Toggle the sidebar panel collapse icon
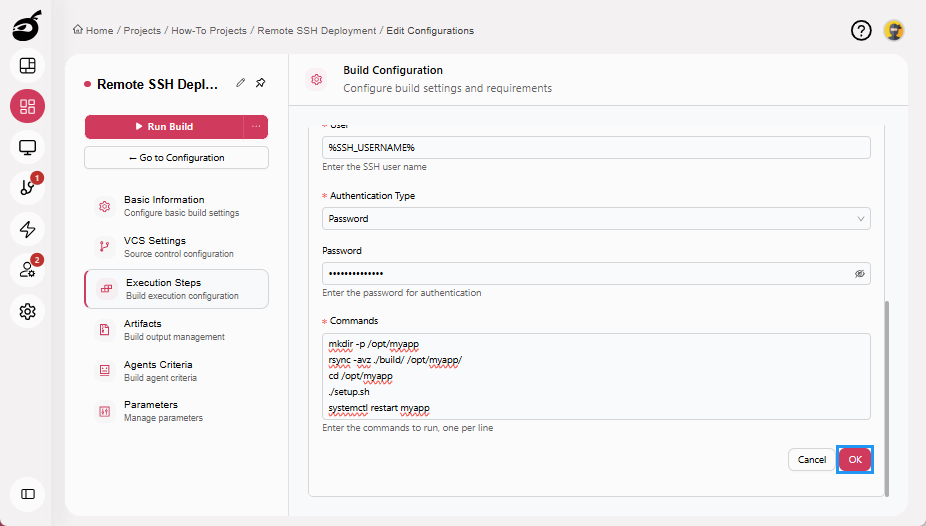 (x=28, y=494)
